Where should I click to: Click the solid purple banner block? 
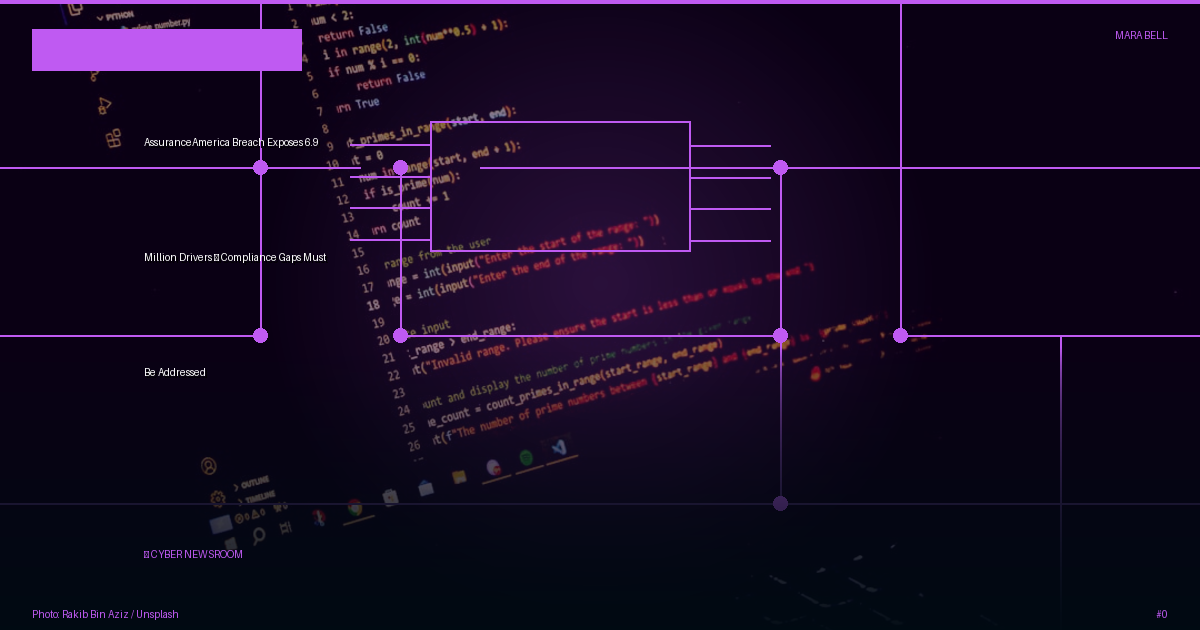(x=167, y=50)
